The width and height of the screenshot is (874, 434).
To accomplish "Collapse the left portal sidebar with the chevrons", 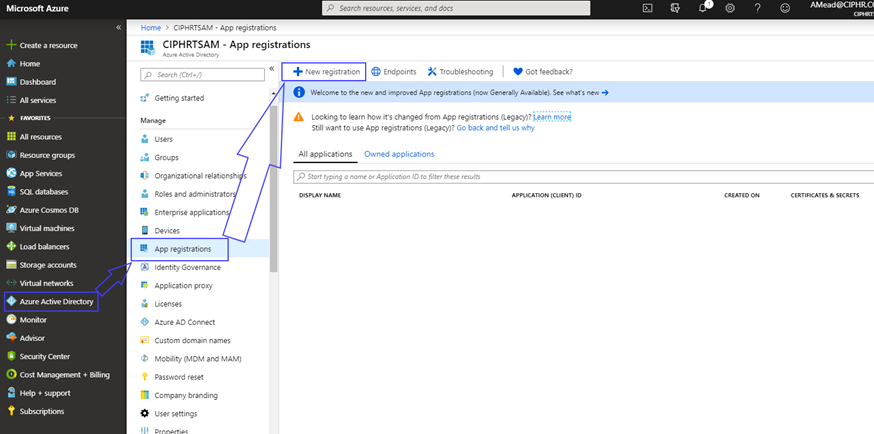I will coord(118,27).
